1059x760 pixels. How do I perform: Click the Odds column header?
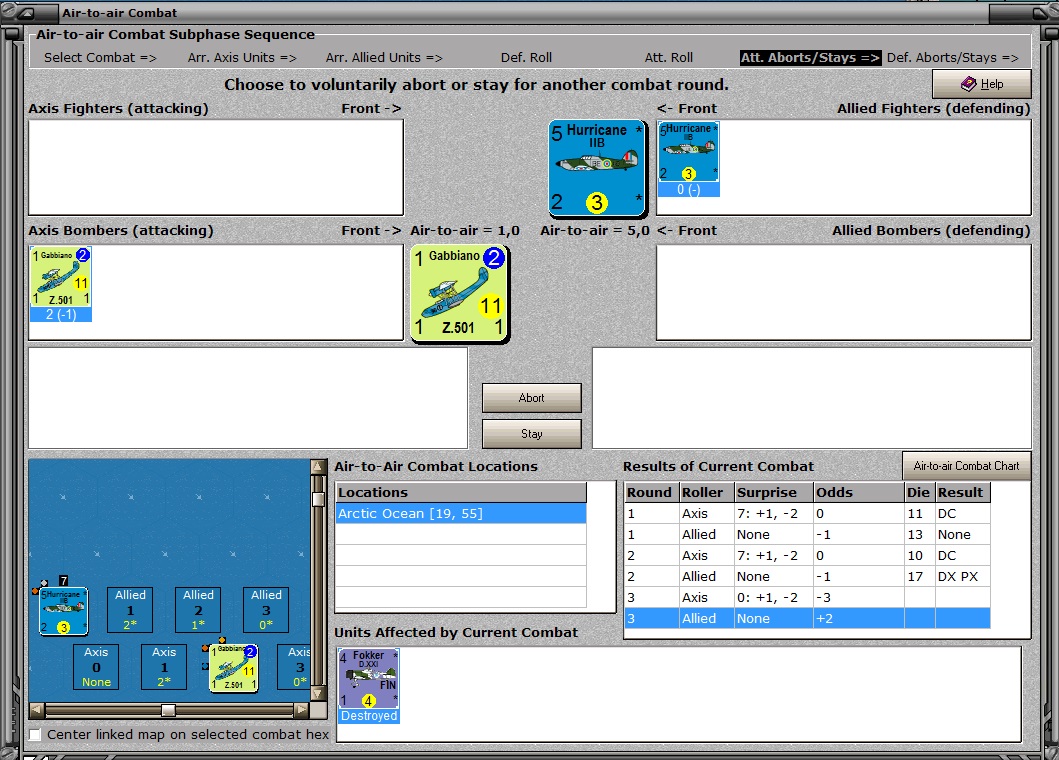(859, 492)
